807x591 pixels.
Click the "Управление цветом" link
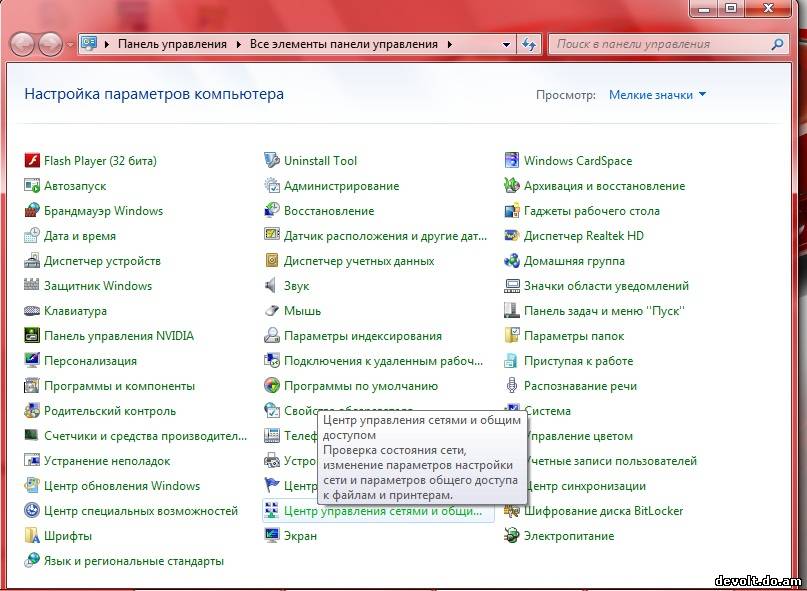tap(580, 436)
